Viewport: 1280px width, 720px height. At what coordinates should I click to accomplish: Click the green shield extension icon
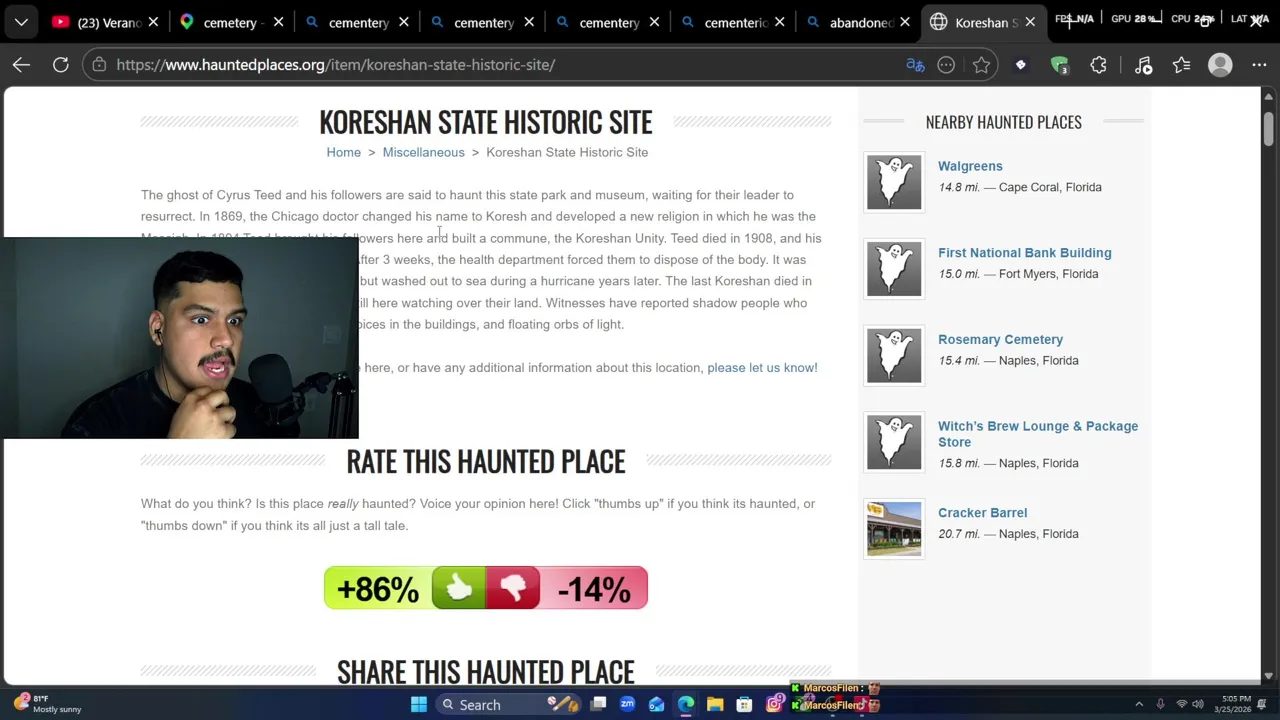pyautogui.click(x=1059, y=65)
